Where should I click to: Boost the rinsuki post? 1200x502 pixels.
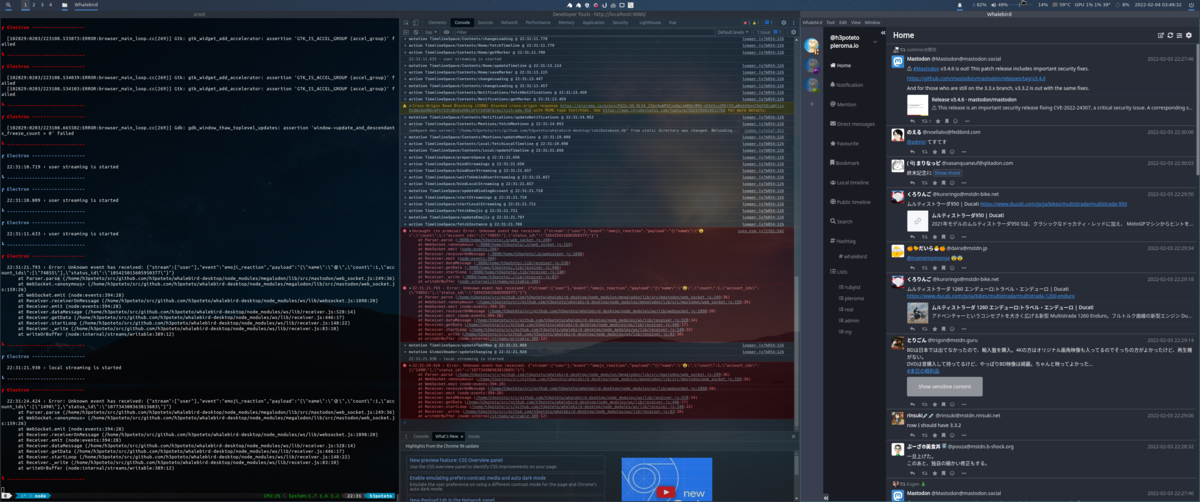pos(924,435)
